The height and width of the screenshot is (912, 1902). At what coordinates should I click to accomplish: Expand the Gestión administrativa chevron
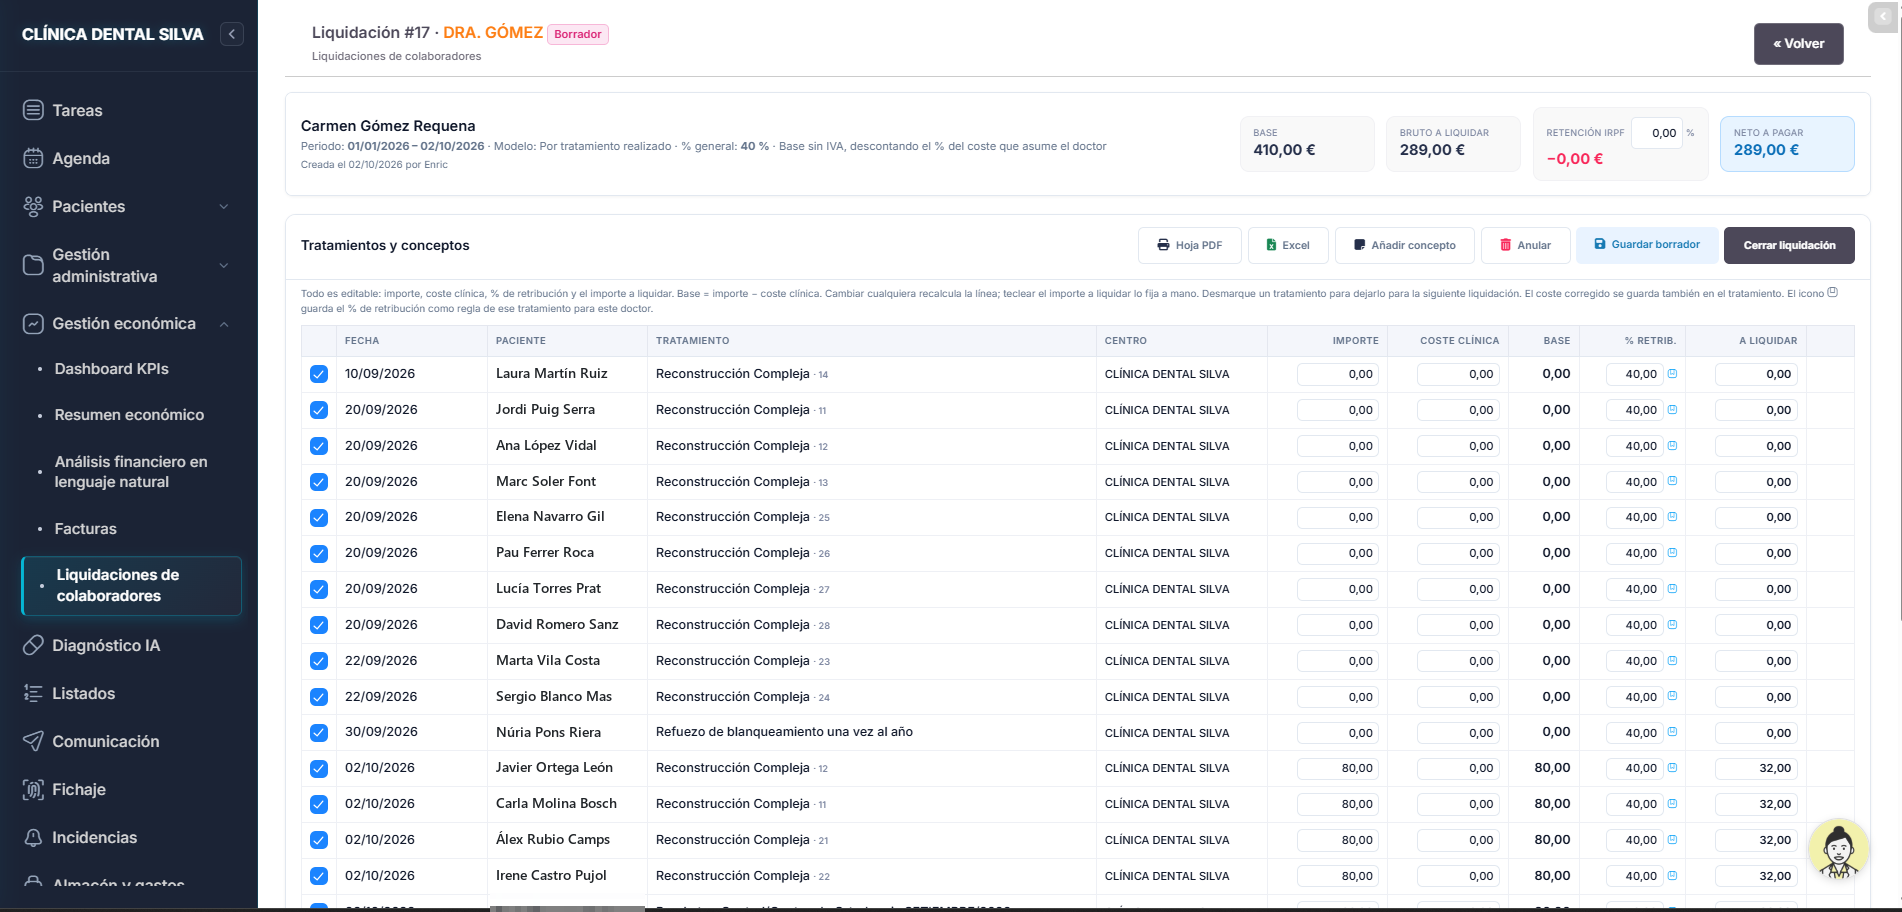tap(224, 265)
